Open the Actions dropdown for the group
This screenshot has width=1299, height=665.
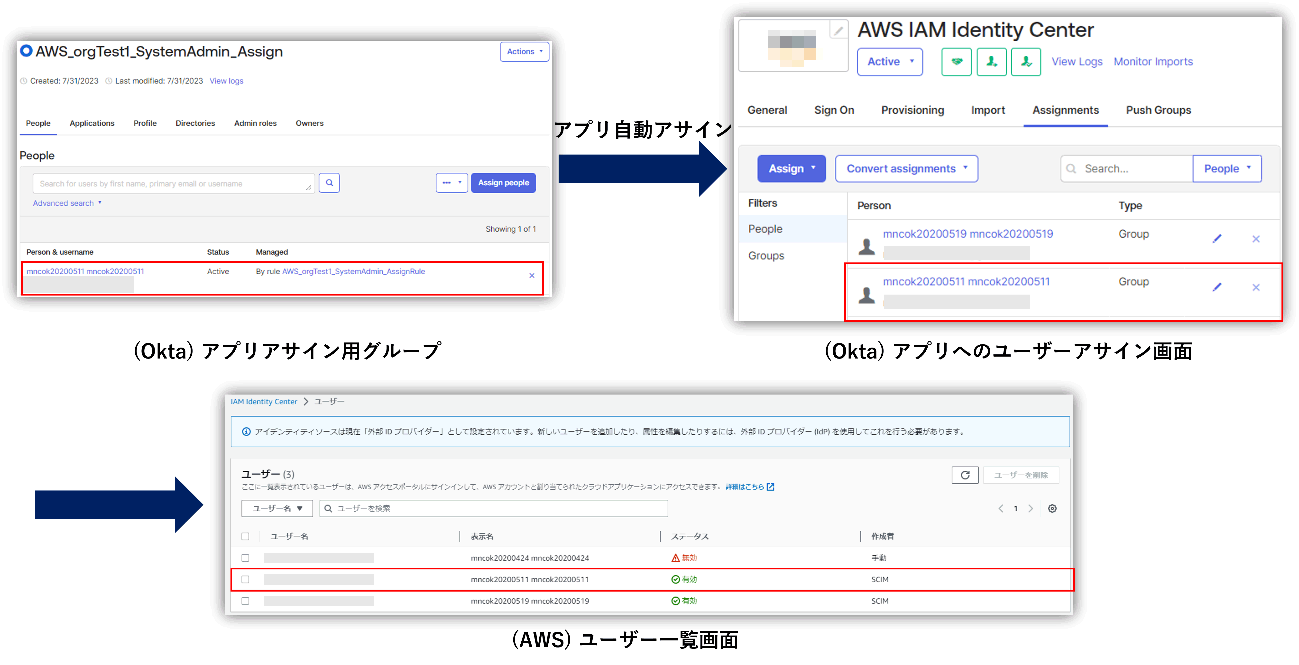[x=524, y=52]
